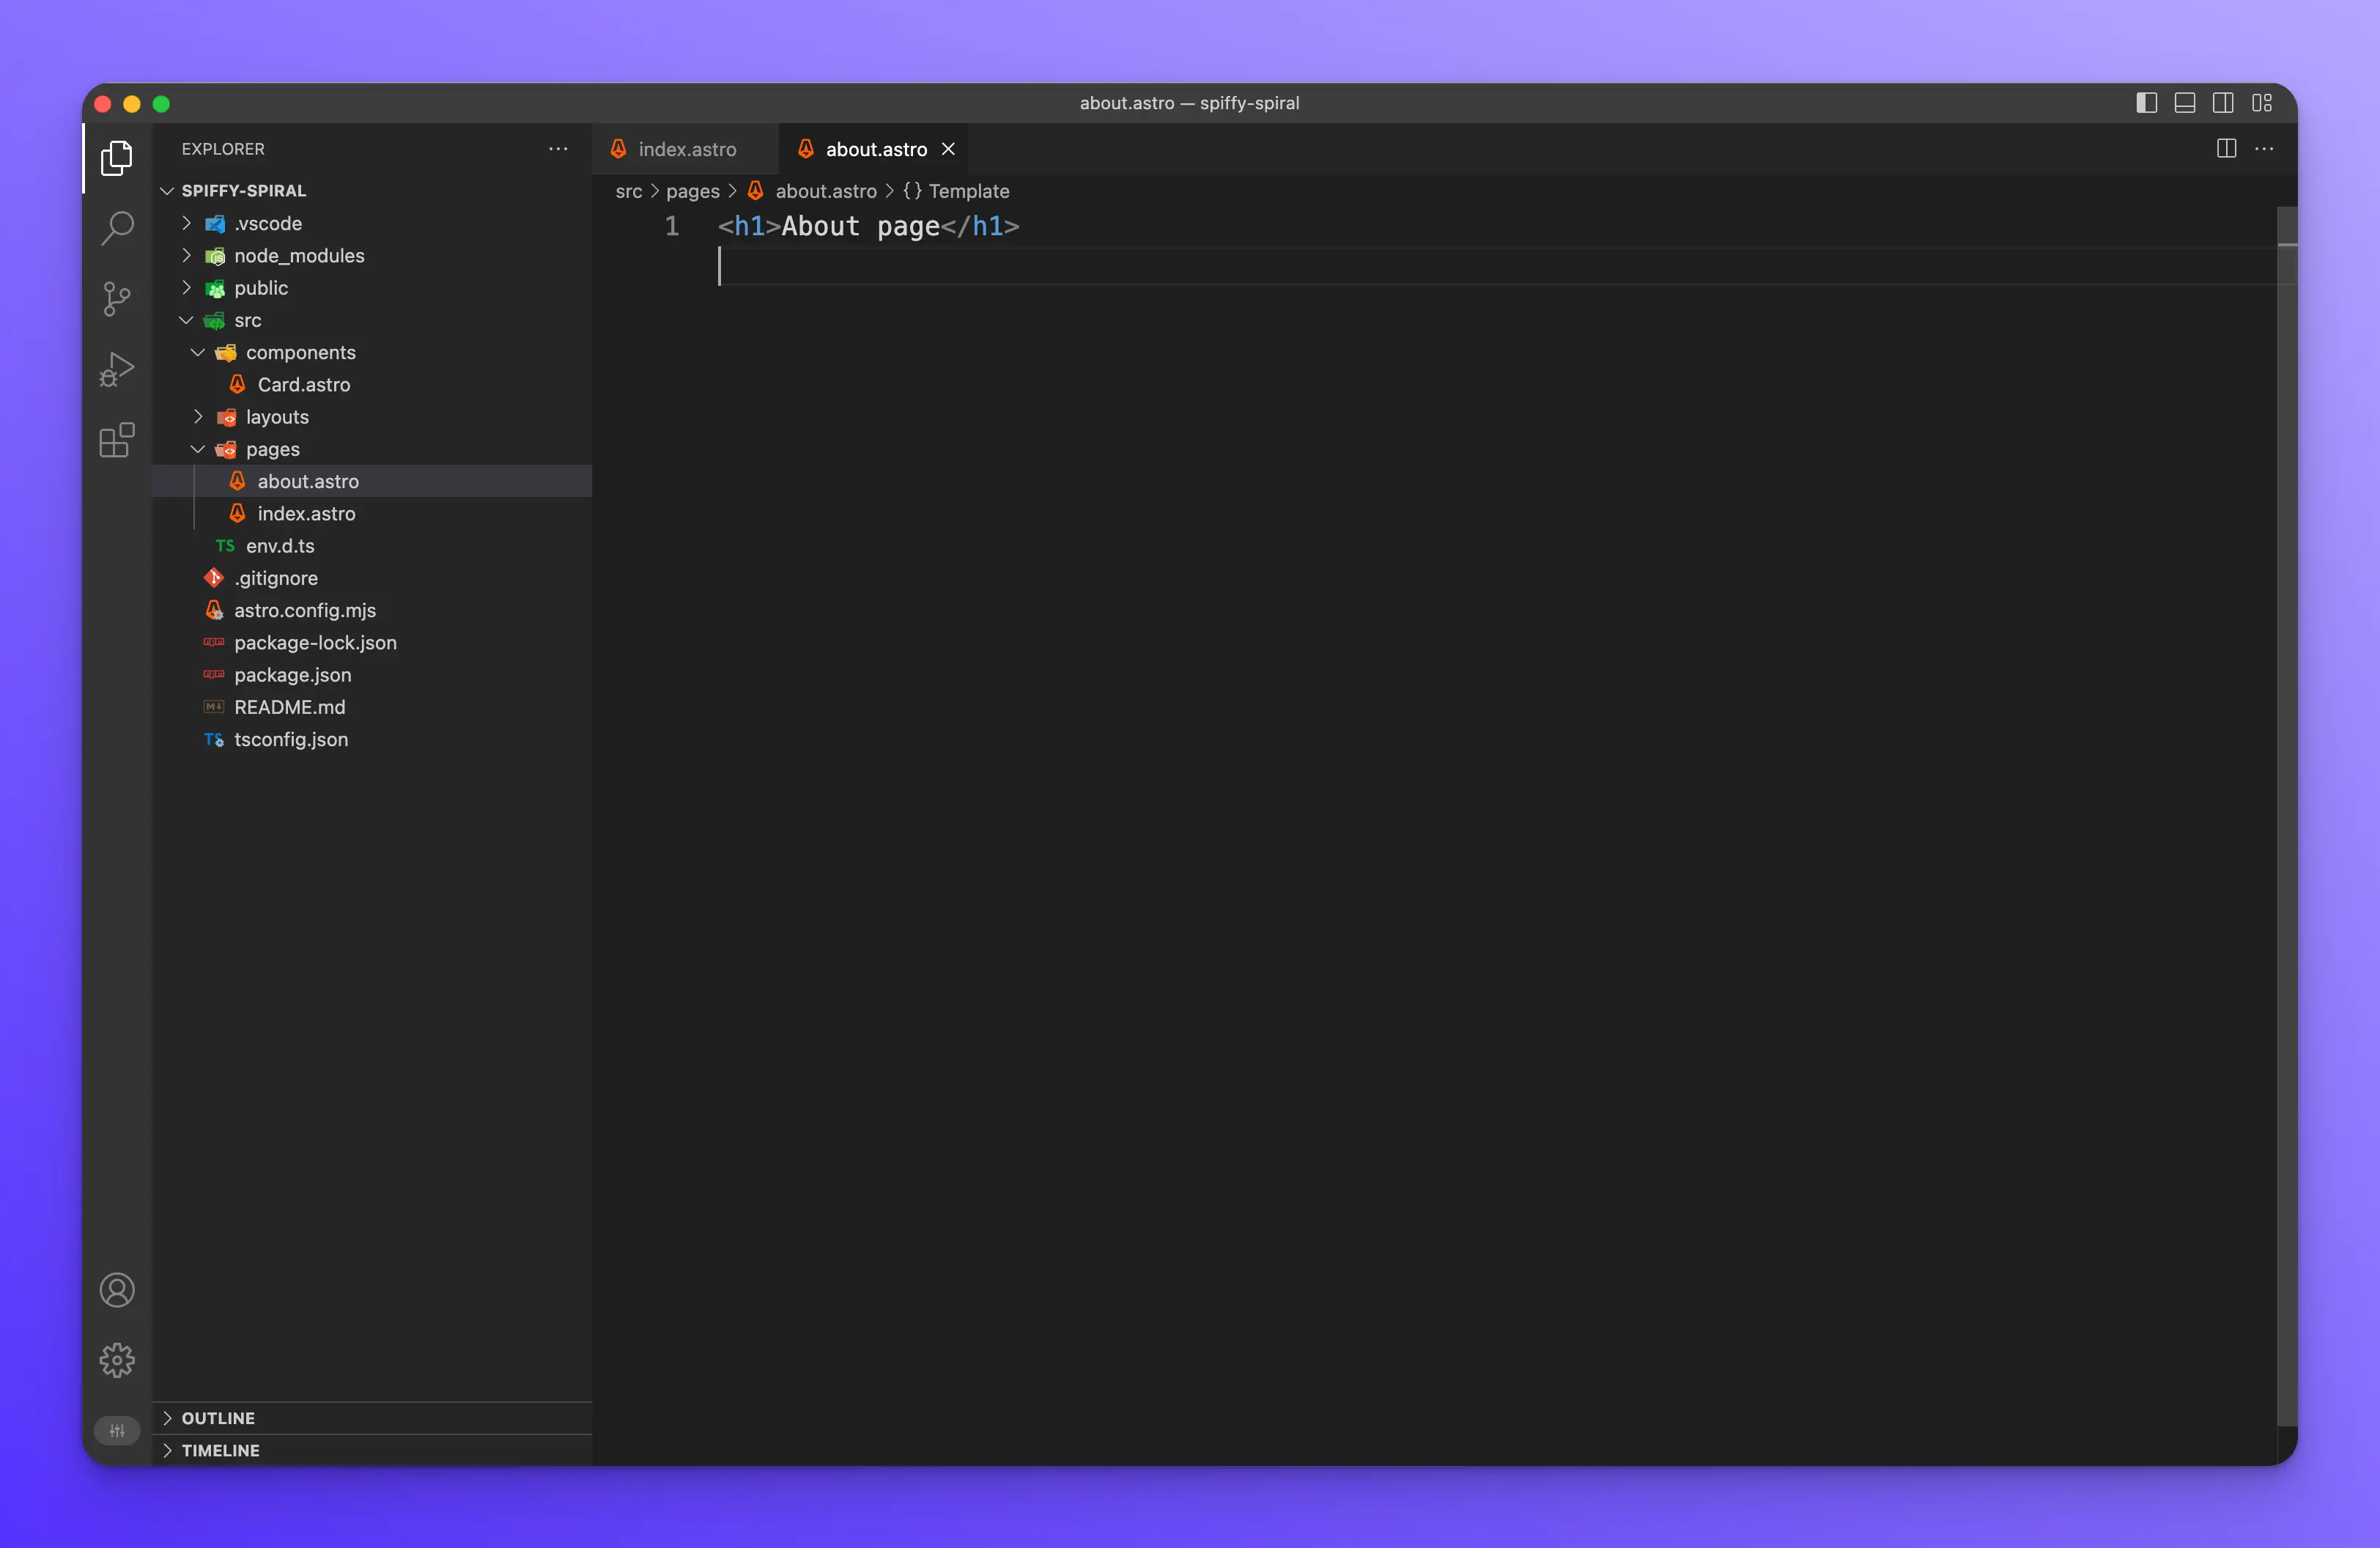Click the Explorer panel icon
This screenshot has width=2380, height=1548.
pyautogui.click(x=117, y=155)
